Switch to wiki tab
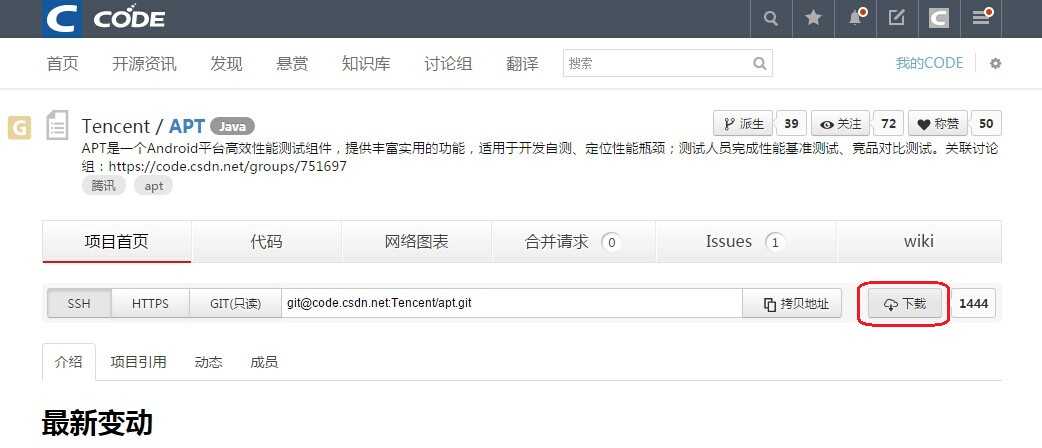 (919, 241)
